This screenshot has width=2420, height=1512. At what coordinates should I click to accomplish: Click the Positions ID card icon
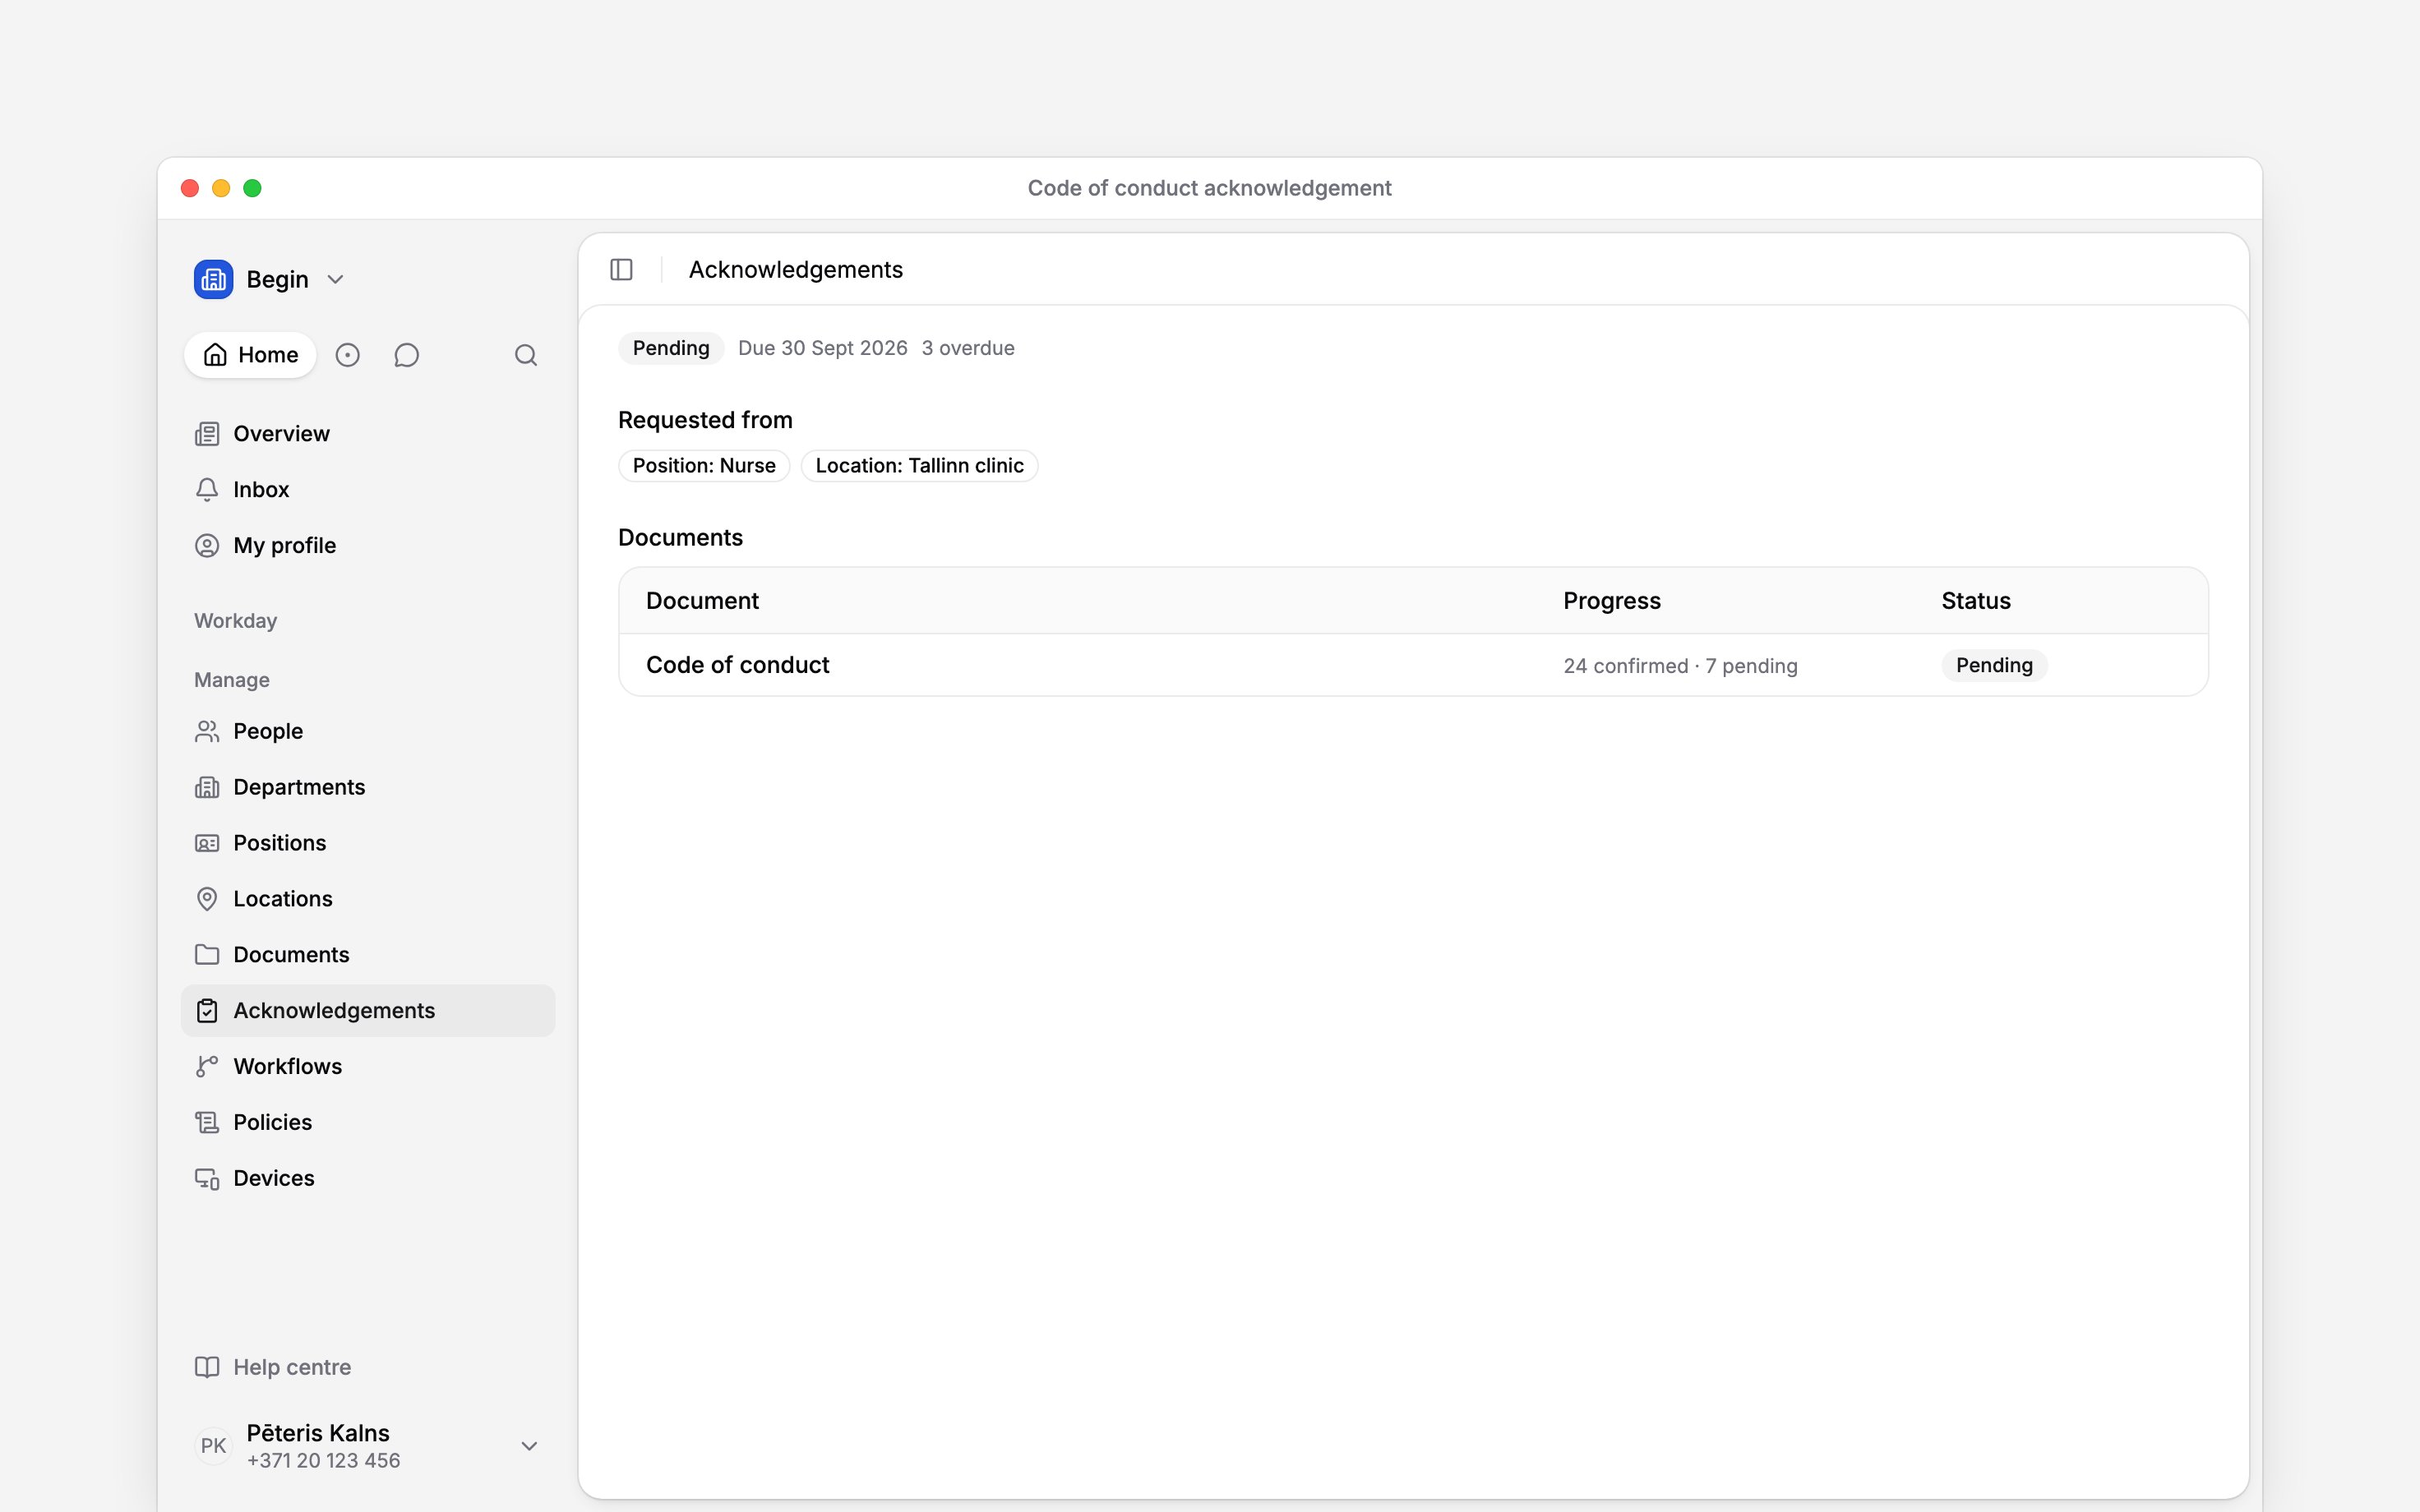coord(207,844)
